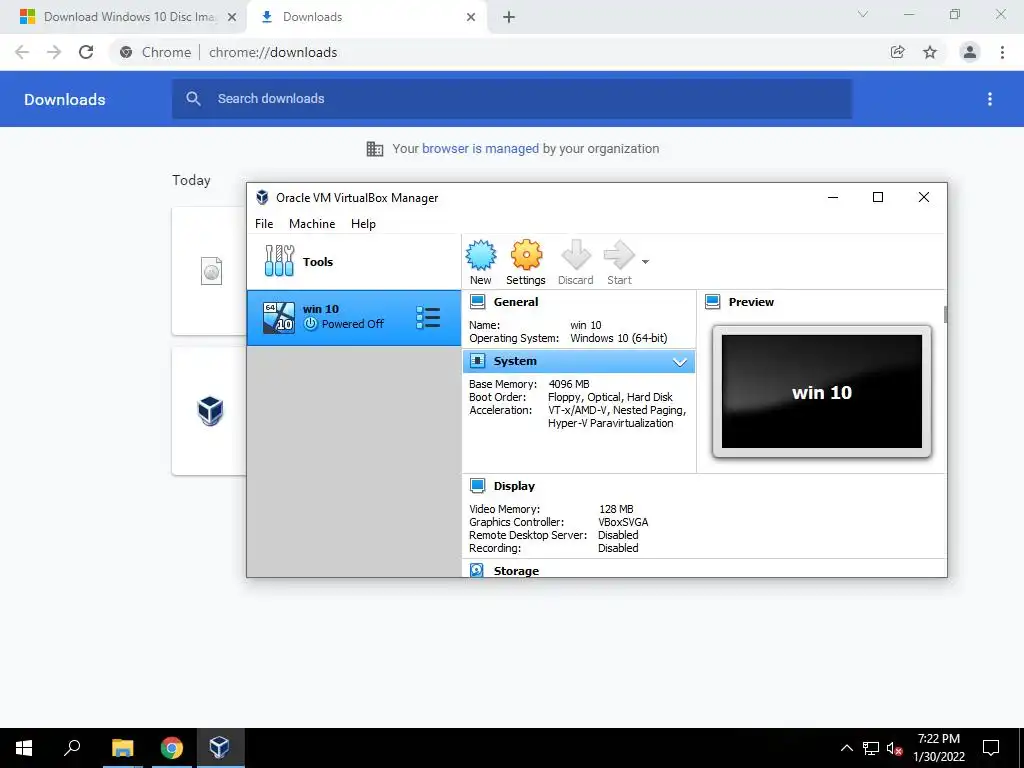The image size is (1024, 768).
Task: Click the VirtualBox details pane scrollbar
Action: 945,314
